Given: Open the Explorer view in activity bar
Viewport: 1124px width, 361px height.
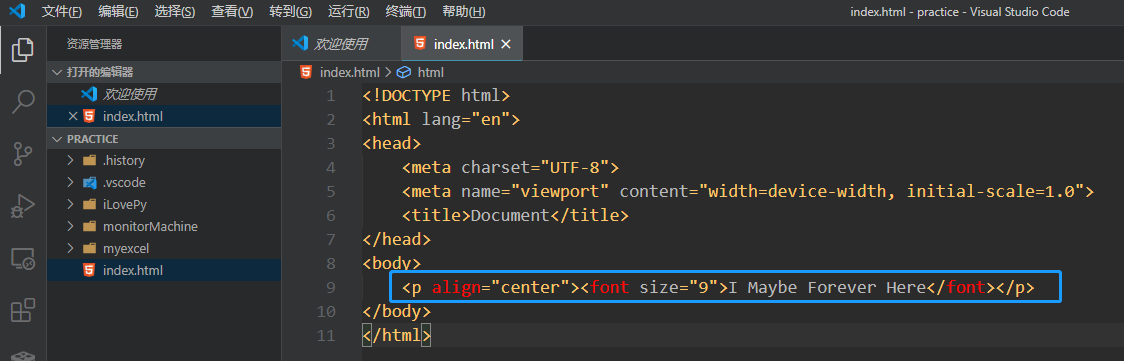Looking at the screenshot, I should pyautogui.click(x=23, y=49).
